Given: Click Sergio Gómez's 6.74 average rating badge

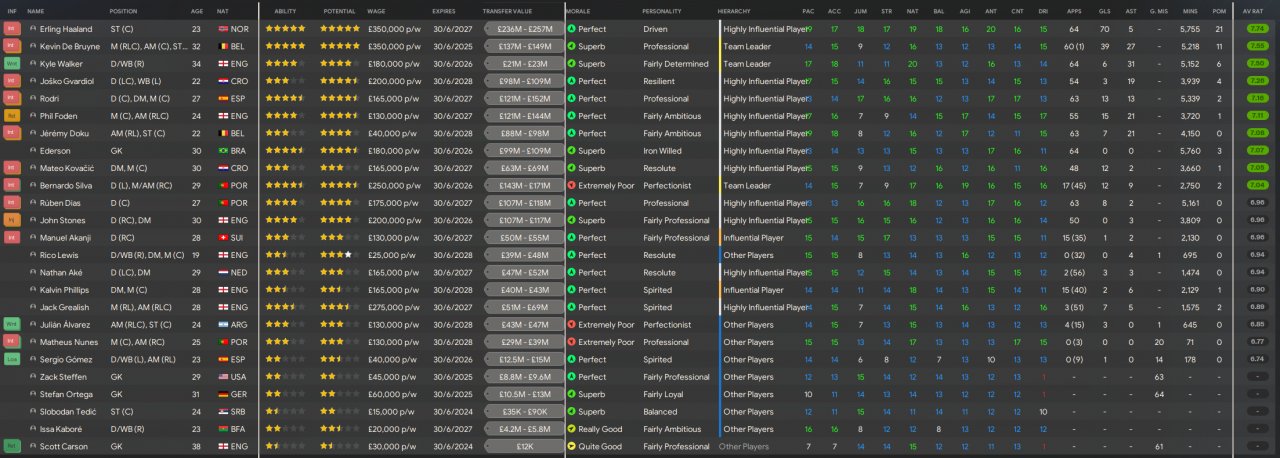Looking at the screenshot, I should tap(1258, 359).
